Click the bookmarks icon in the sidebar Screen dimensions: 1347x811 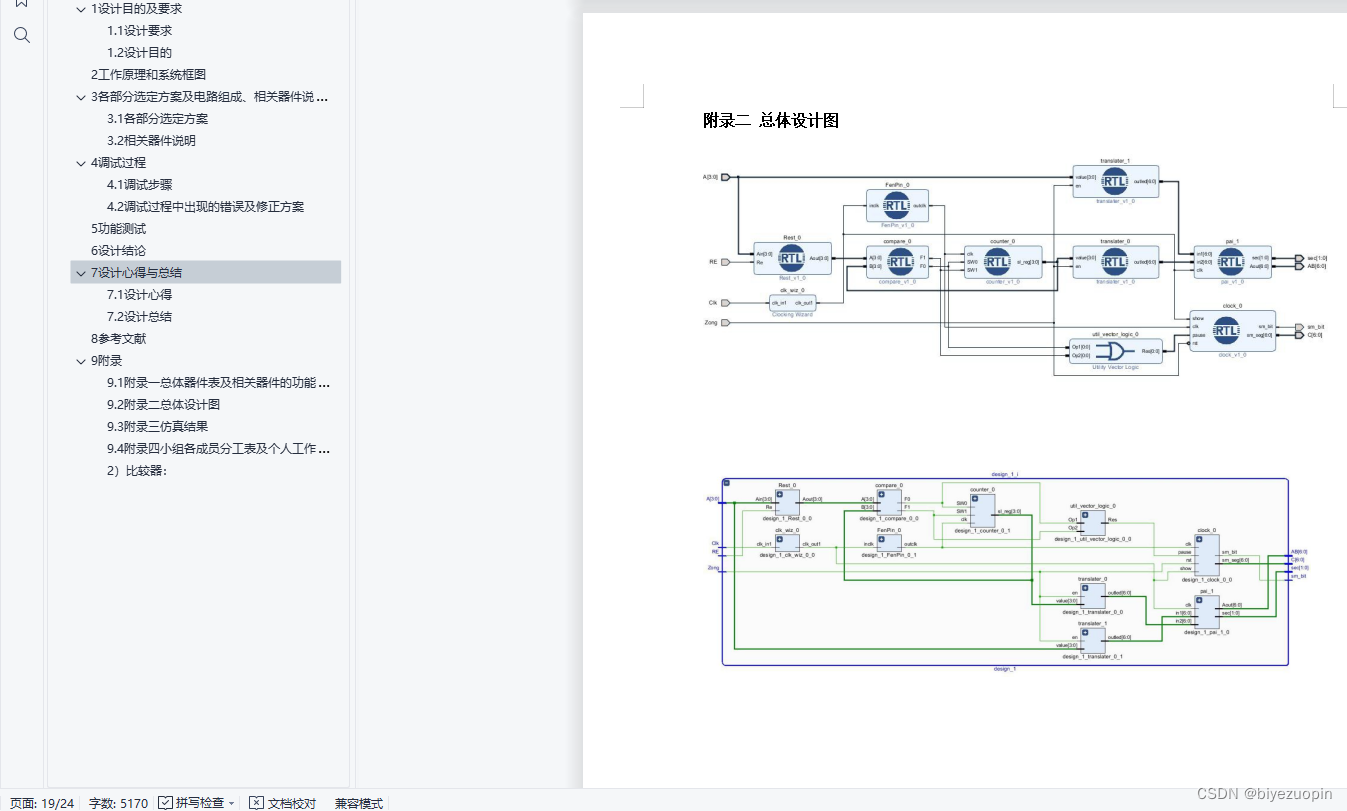[21, 5]
